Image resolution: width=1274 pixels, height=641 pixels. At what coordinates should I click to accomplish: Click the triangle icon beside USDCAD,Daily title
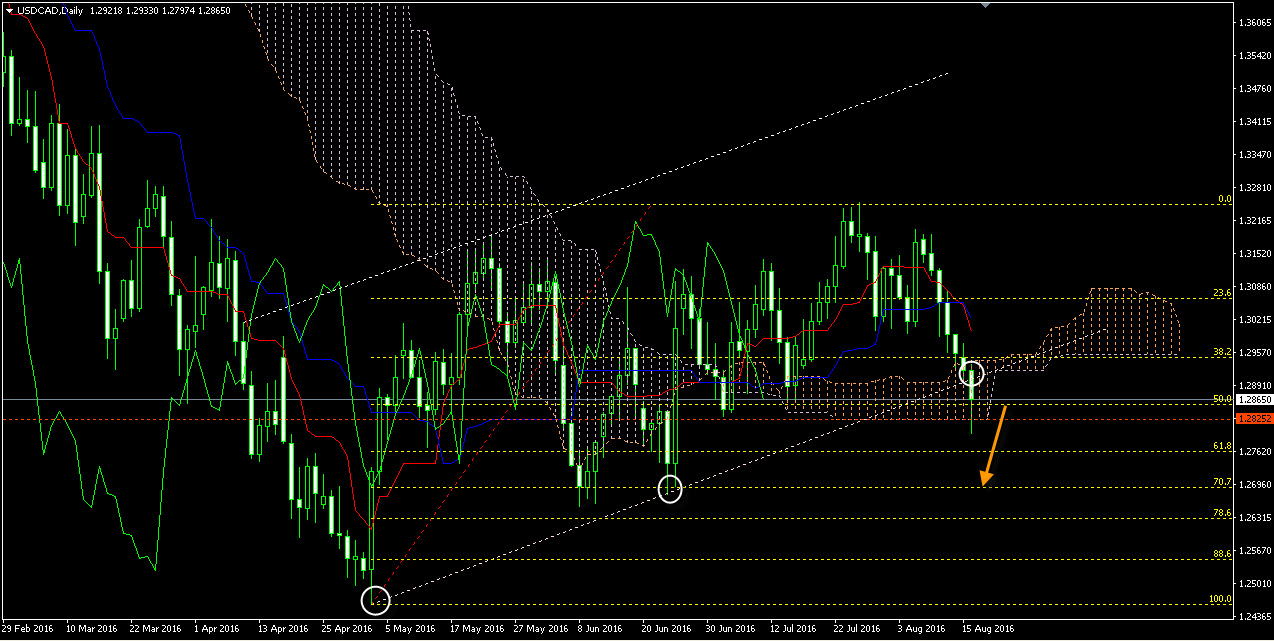[x=9, y=9]
